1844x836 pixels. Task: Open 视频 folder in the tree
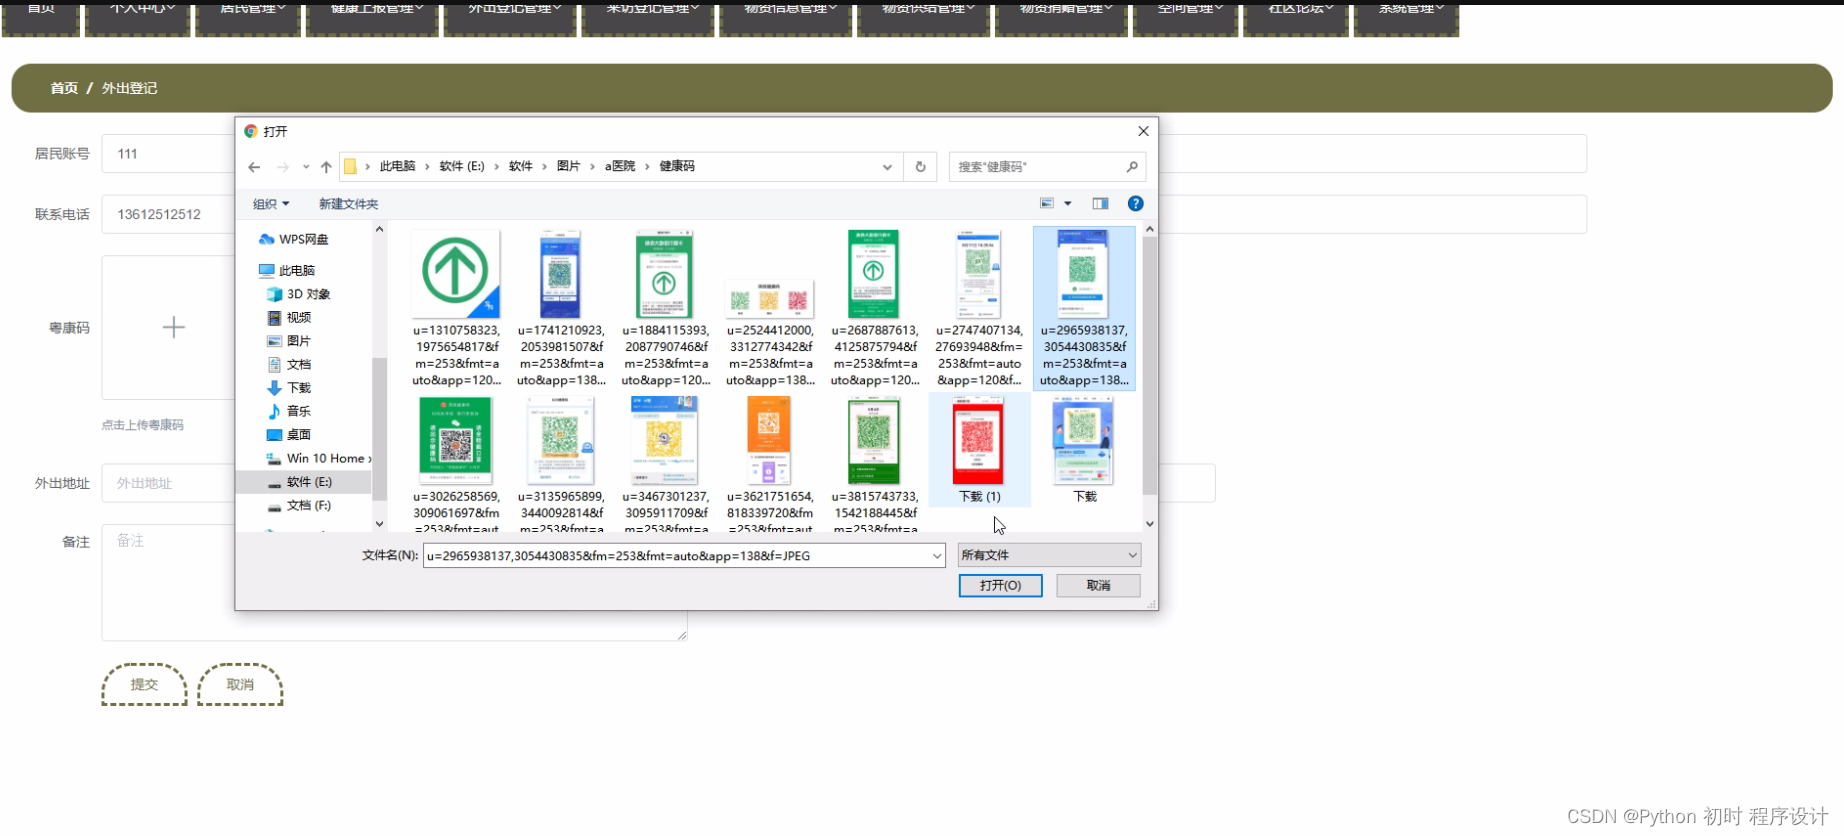coord(289,317)
